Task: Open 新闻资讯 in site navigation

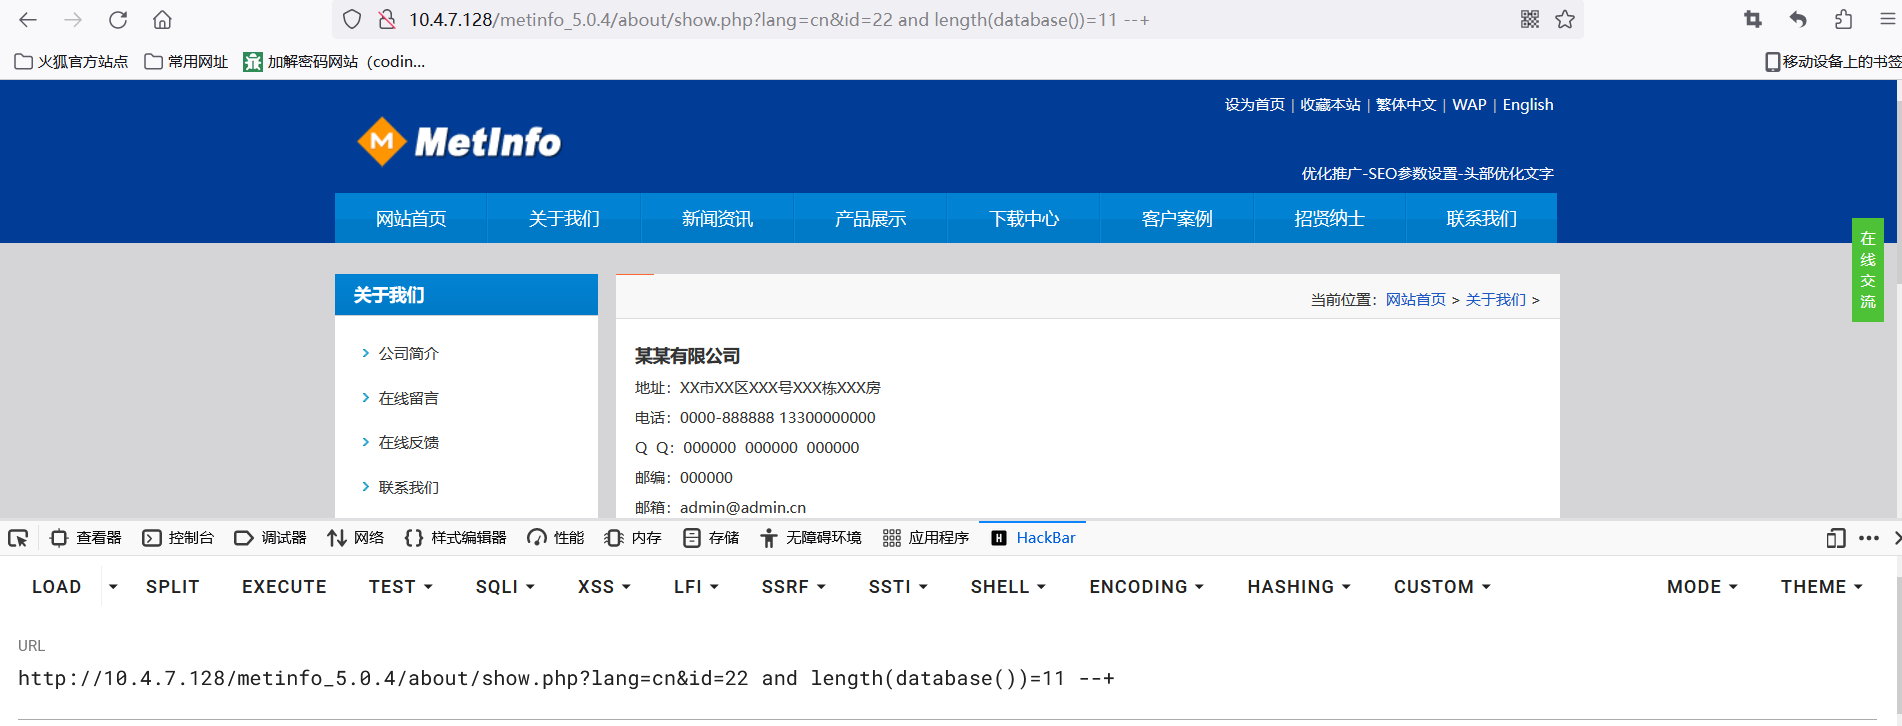Action: 717,218
